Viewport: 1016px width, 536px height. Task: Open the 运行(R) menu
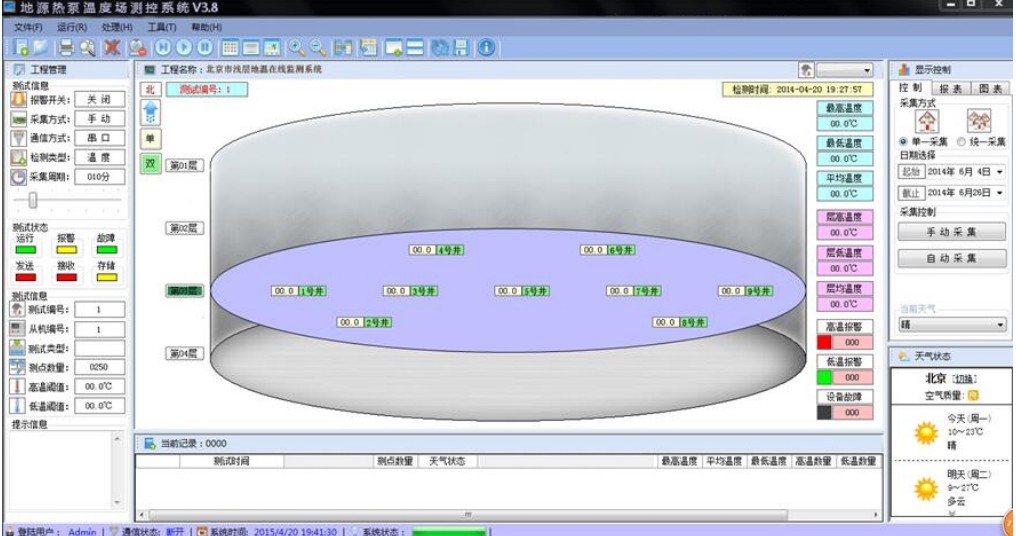(72, 27)
